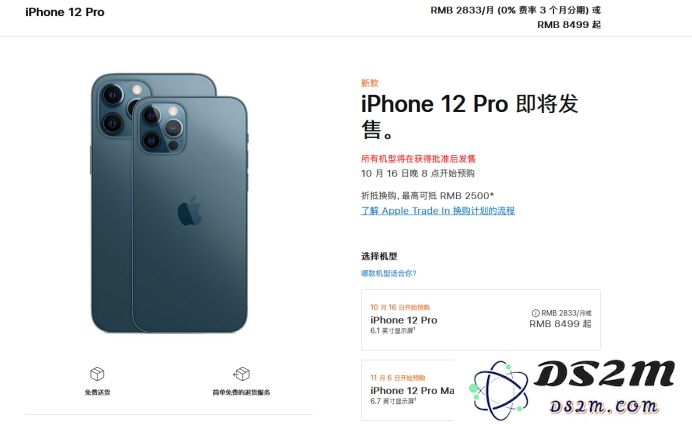Click the free returns package icon
The height and width of the screenshot is (424, 692).
tap(241, 374)
